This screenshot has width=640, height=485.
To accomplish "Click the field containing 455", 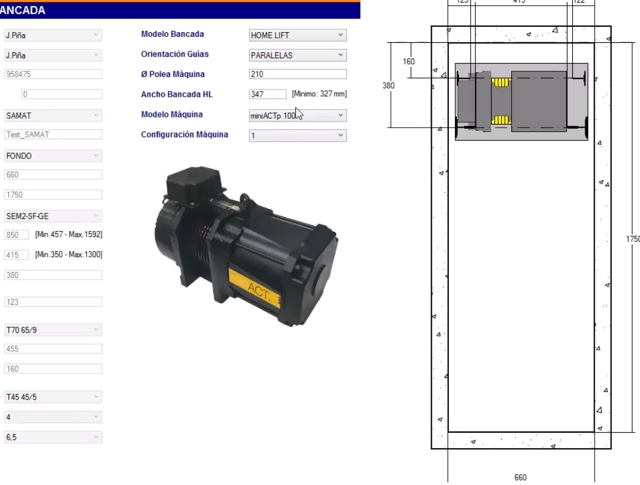I will (53, 349).
